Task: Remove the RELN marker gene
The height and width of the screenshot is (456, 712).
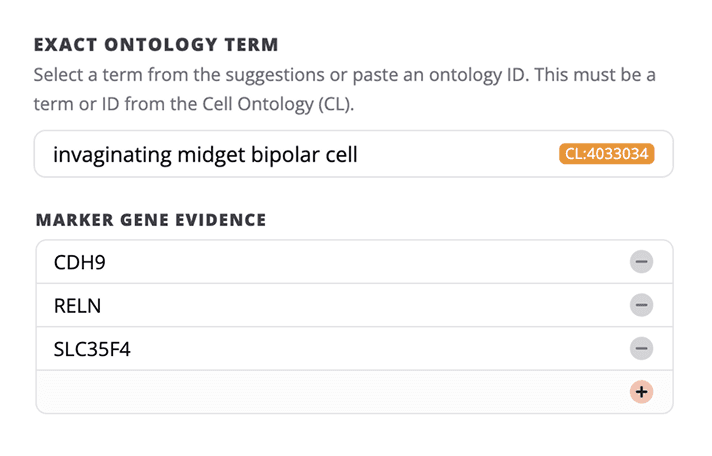Action: pos(641,305)
